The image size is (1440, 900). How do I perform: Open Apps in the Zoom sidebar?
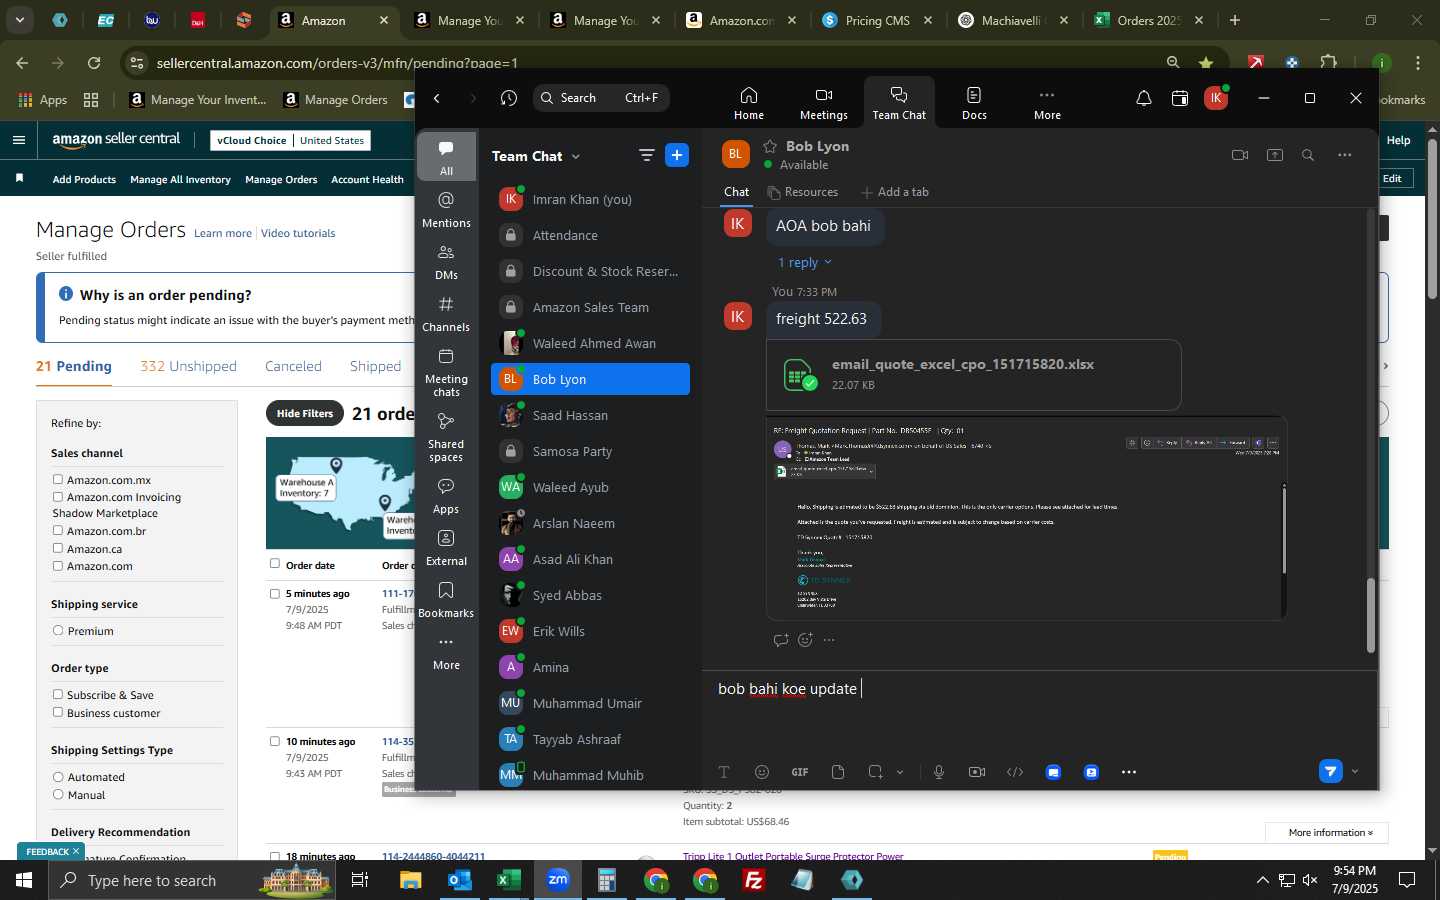click(x=446, y=496)
